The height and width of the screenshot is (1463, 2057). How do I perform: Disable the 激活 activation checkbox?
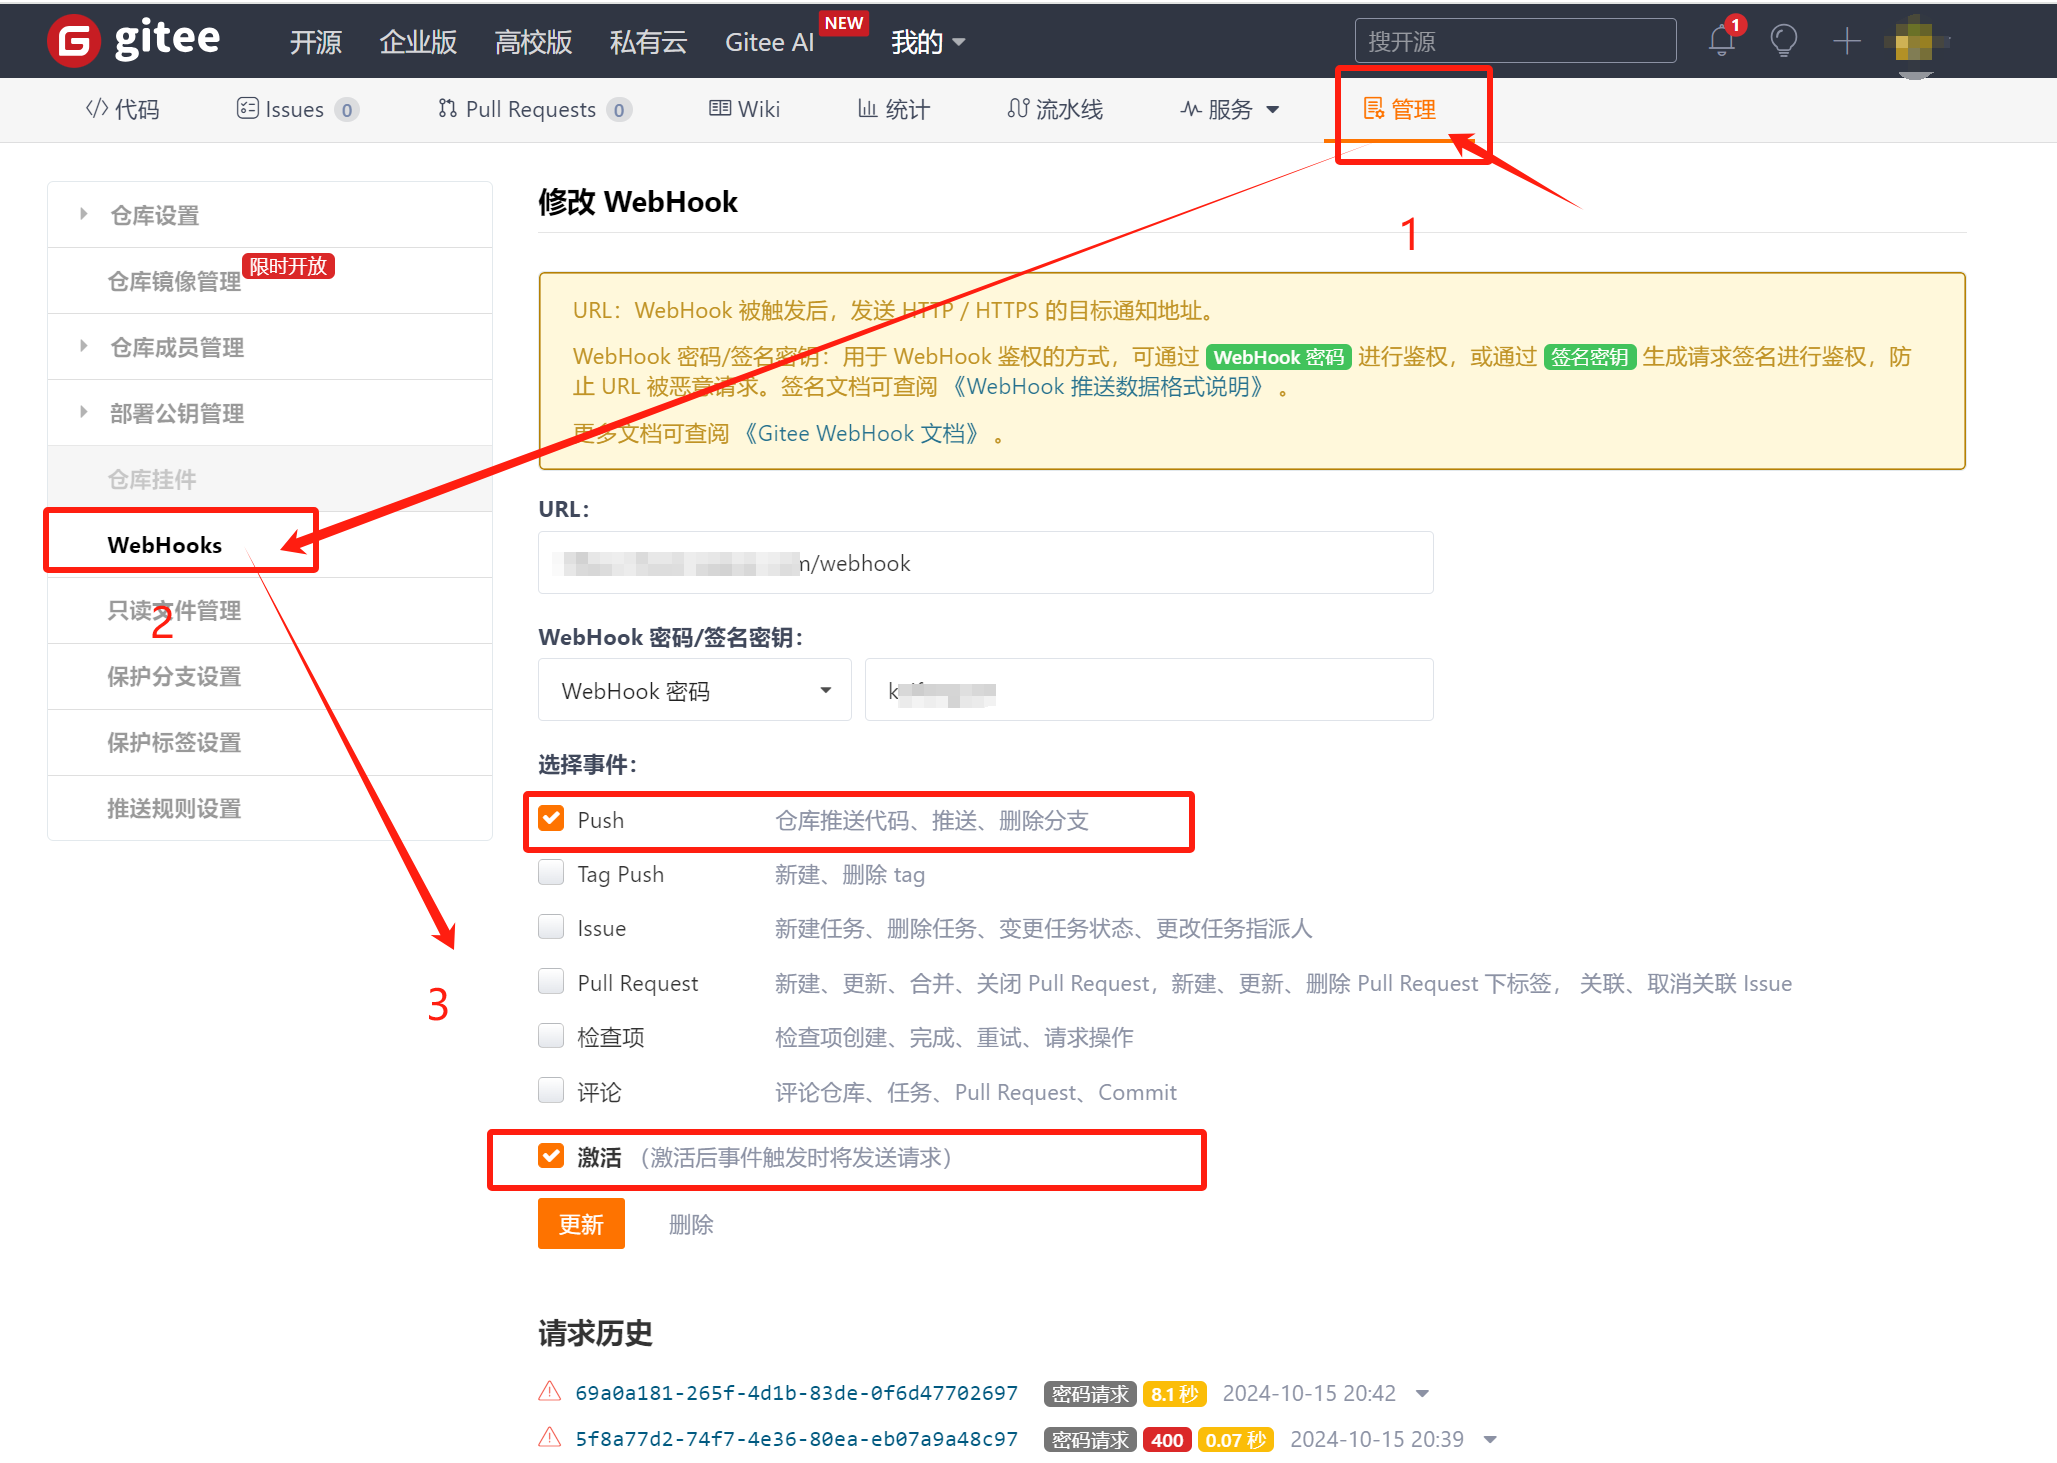[x=551, y=1156]
